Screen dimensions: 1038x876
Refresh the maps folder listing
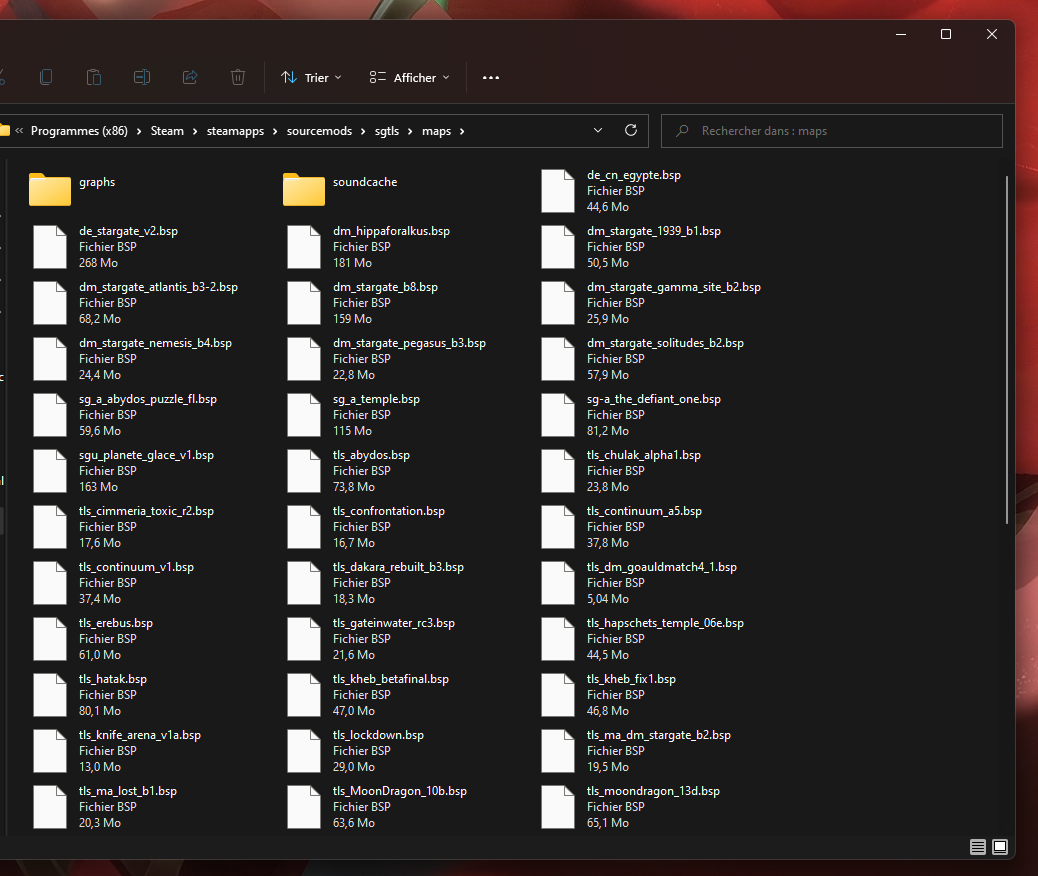(631, 130)
